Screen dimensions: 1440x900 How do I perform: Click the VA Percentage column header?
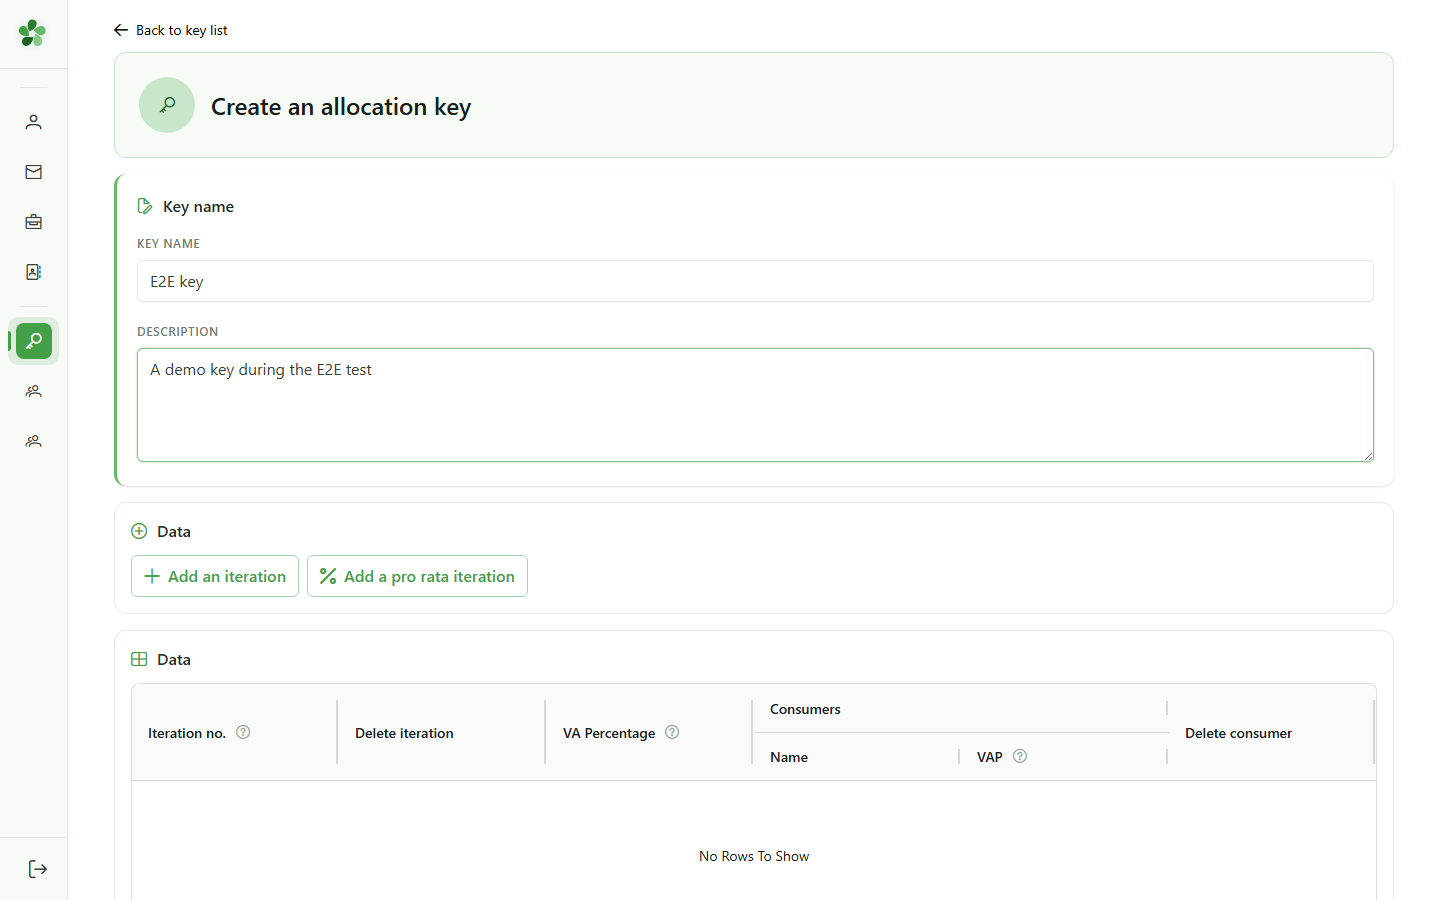[649, 732]
